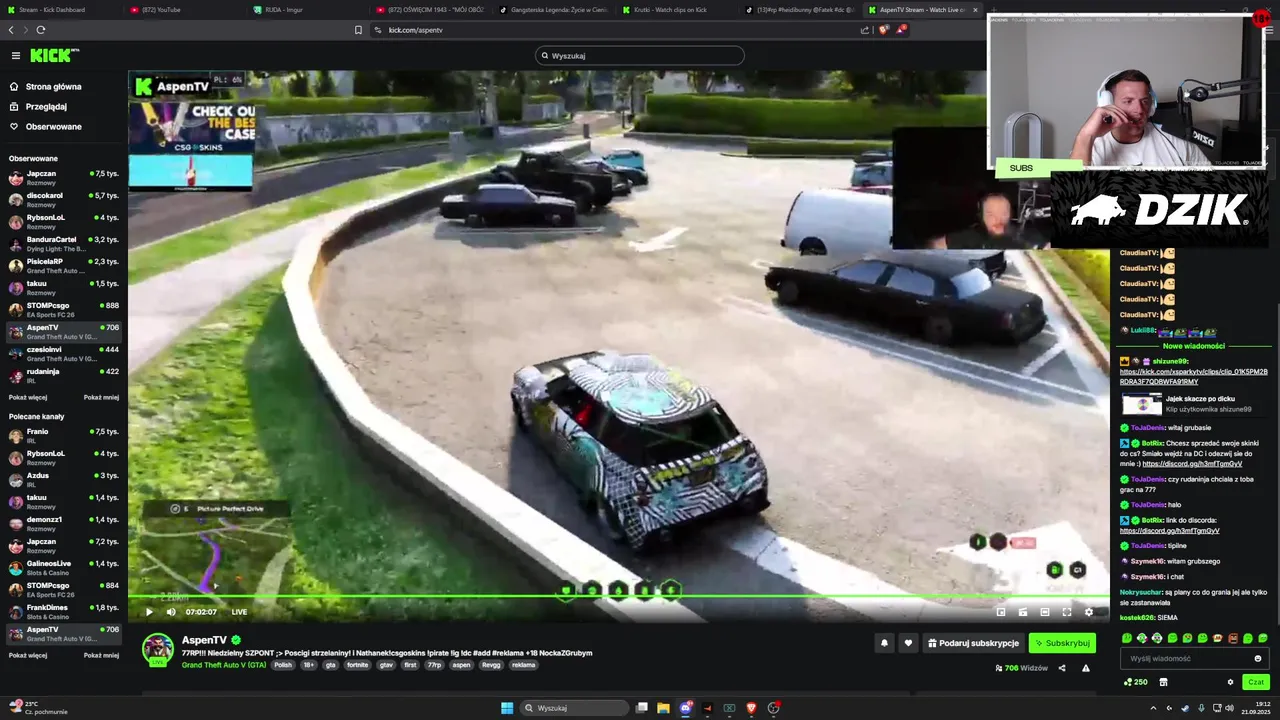Collapse recommended channels with Pokaż mniej

click(101, 655)
